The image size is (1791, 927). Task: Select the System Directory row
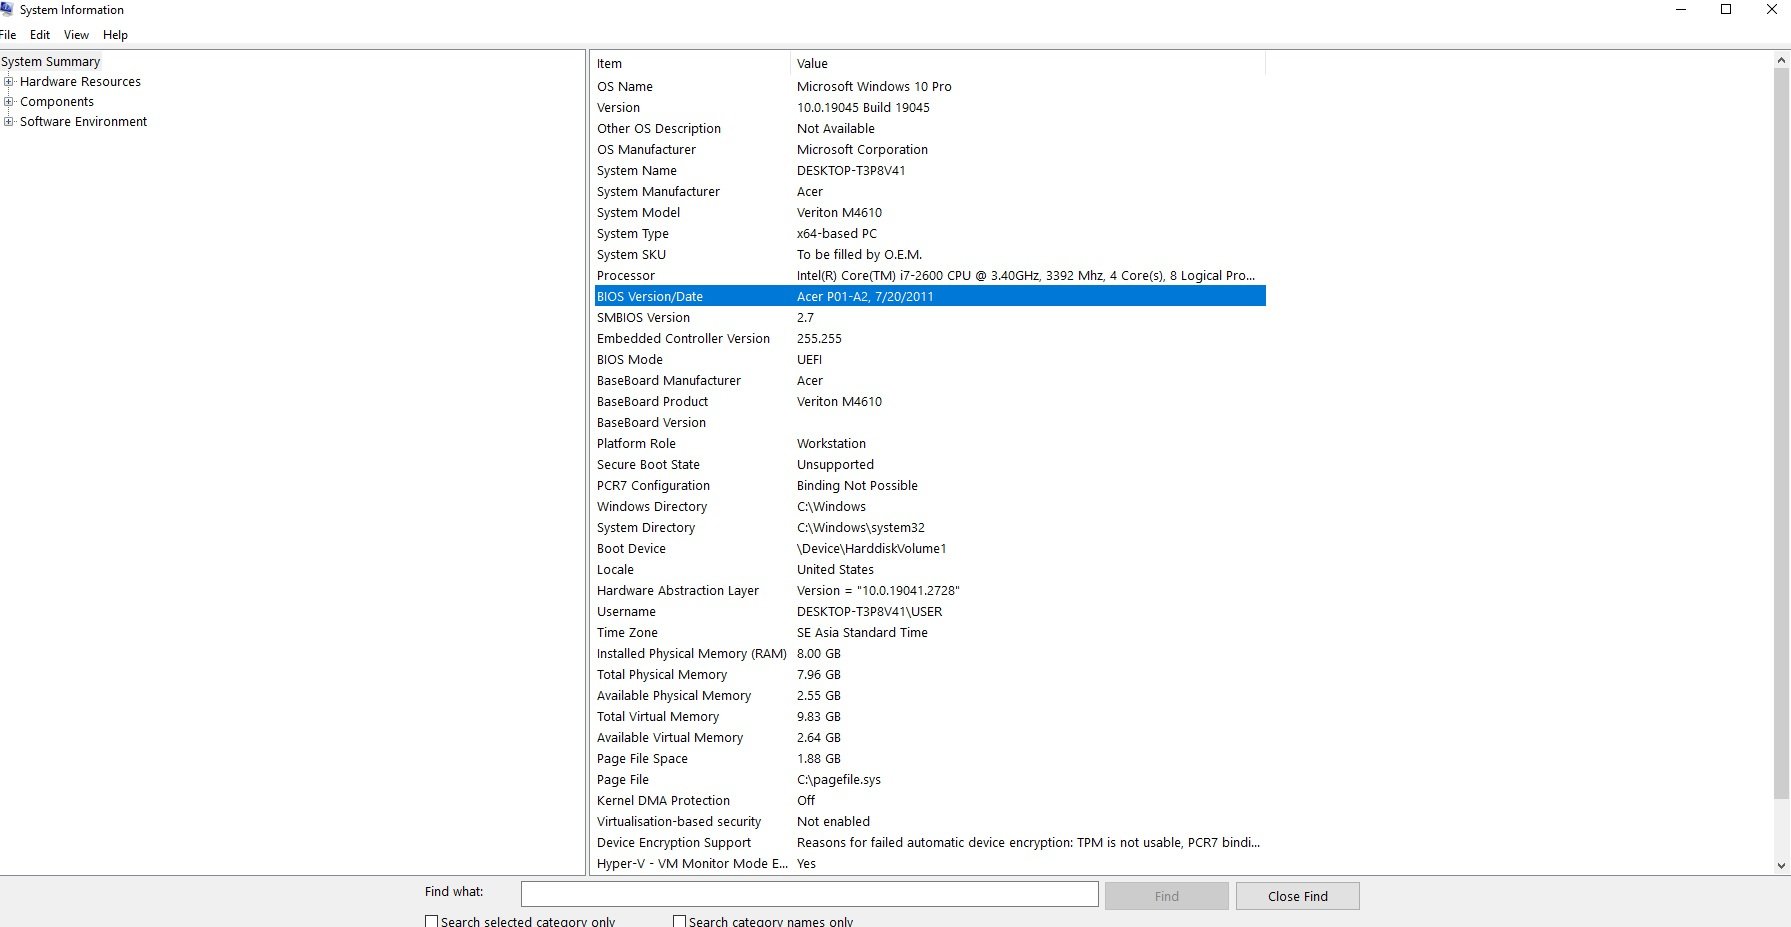930,528
